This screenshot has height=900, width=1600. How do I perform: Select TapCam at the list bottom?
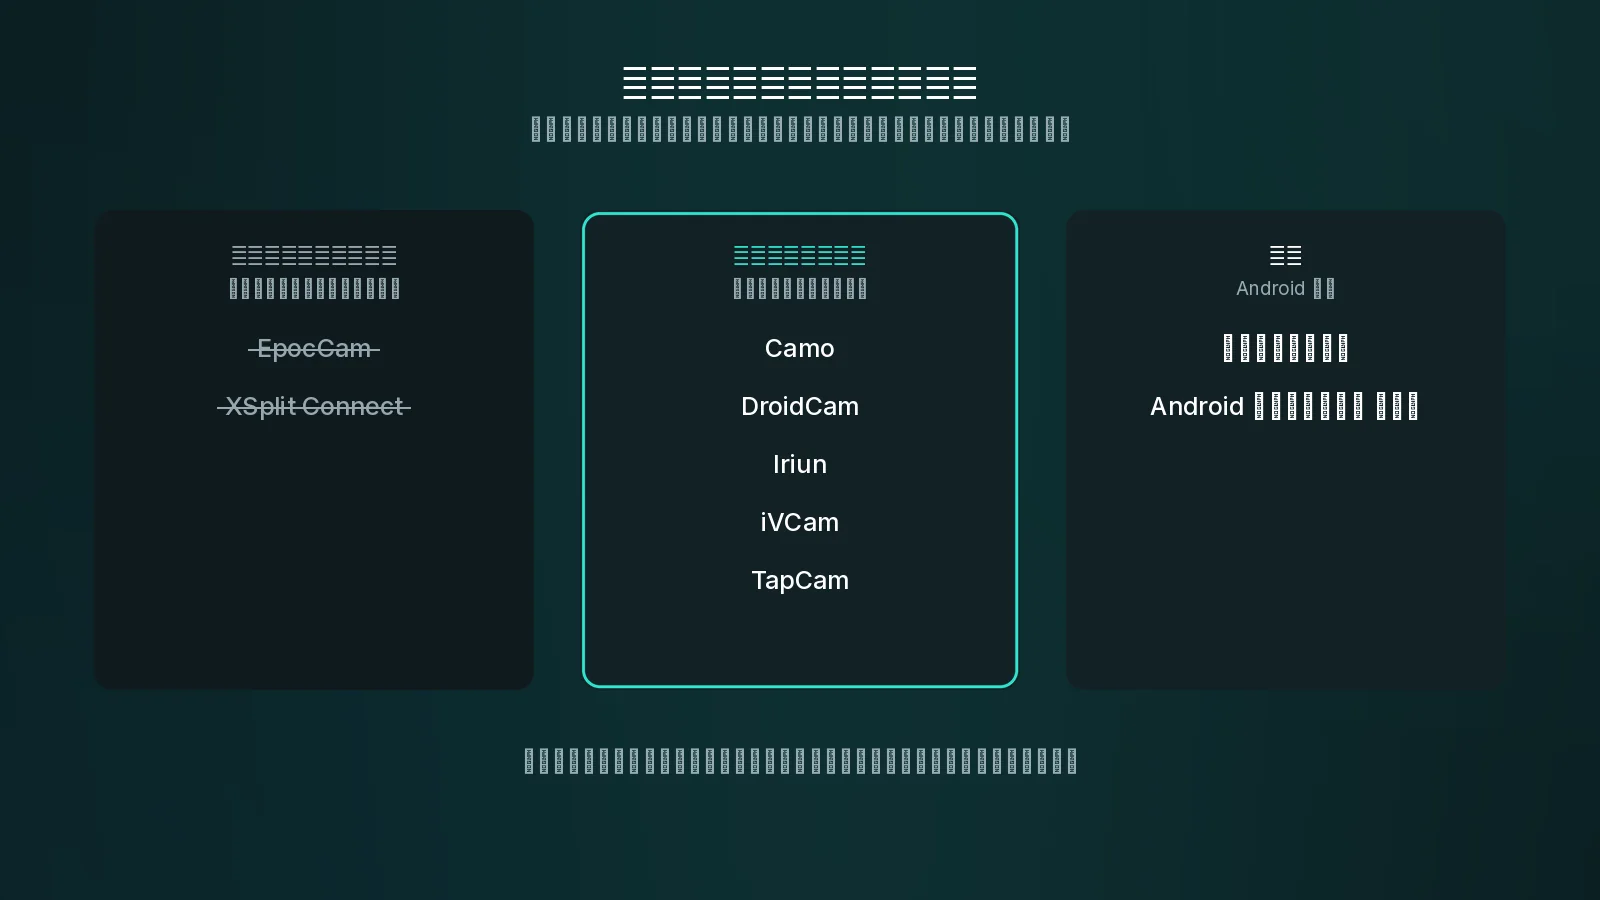point(800,581)
